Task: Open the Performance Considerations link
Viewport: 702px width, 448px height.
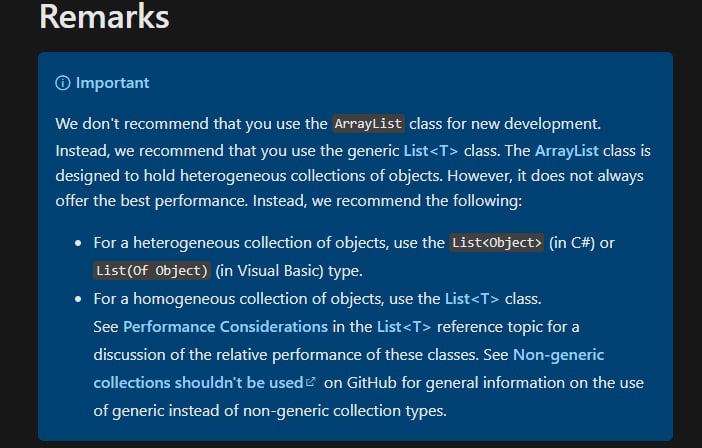Action: pos(225,327)
